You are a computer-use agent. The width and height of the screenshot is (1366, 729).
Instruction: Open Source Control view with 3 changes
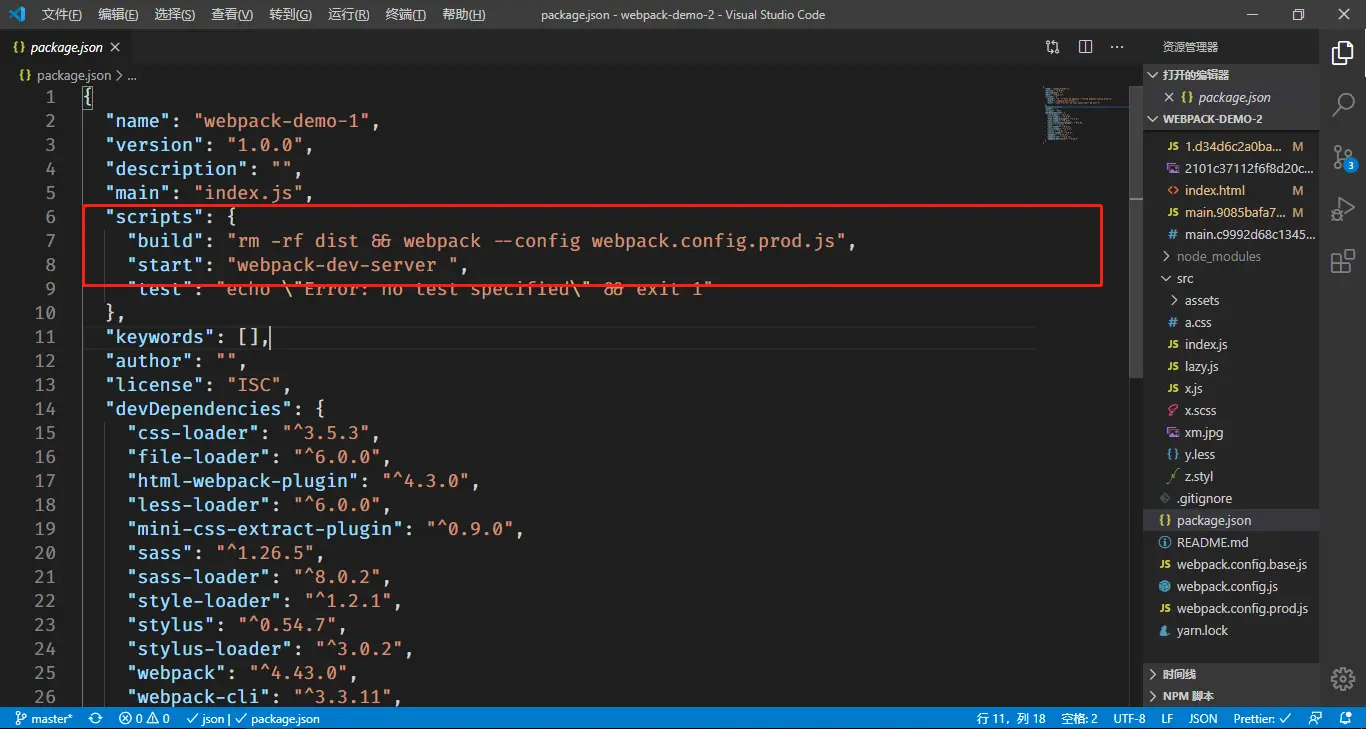tap(1342, 157)
